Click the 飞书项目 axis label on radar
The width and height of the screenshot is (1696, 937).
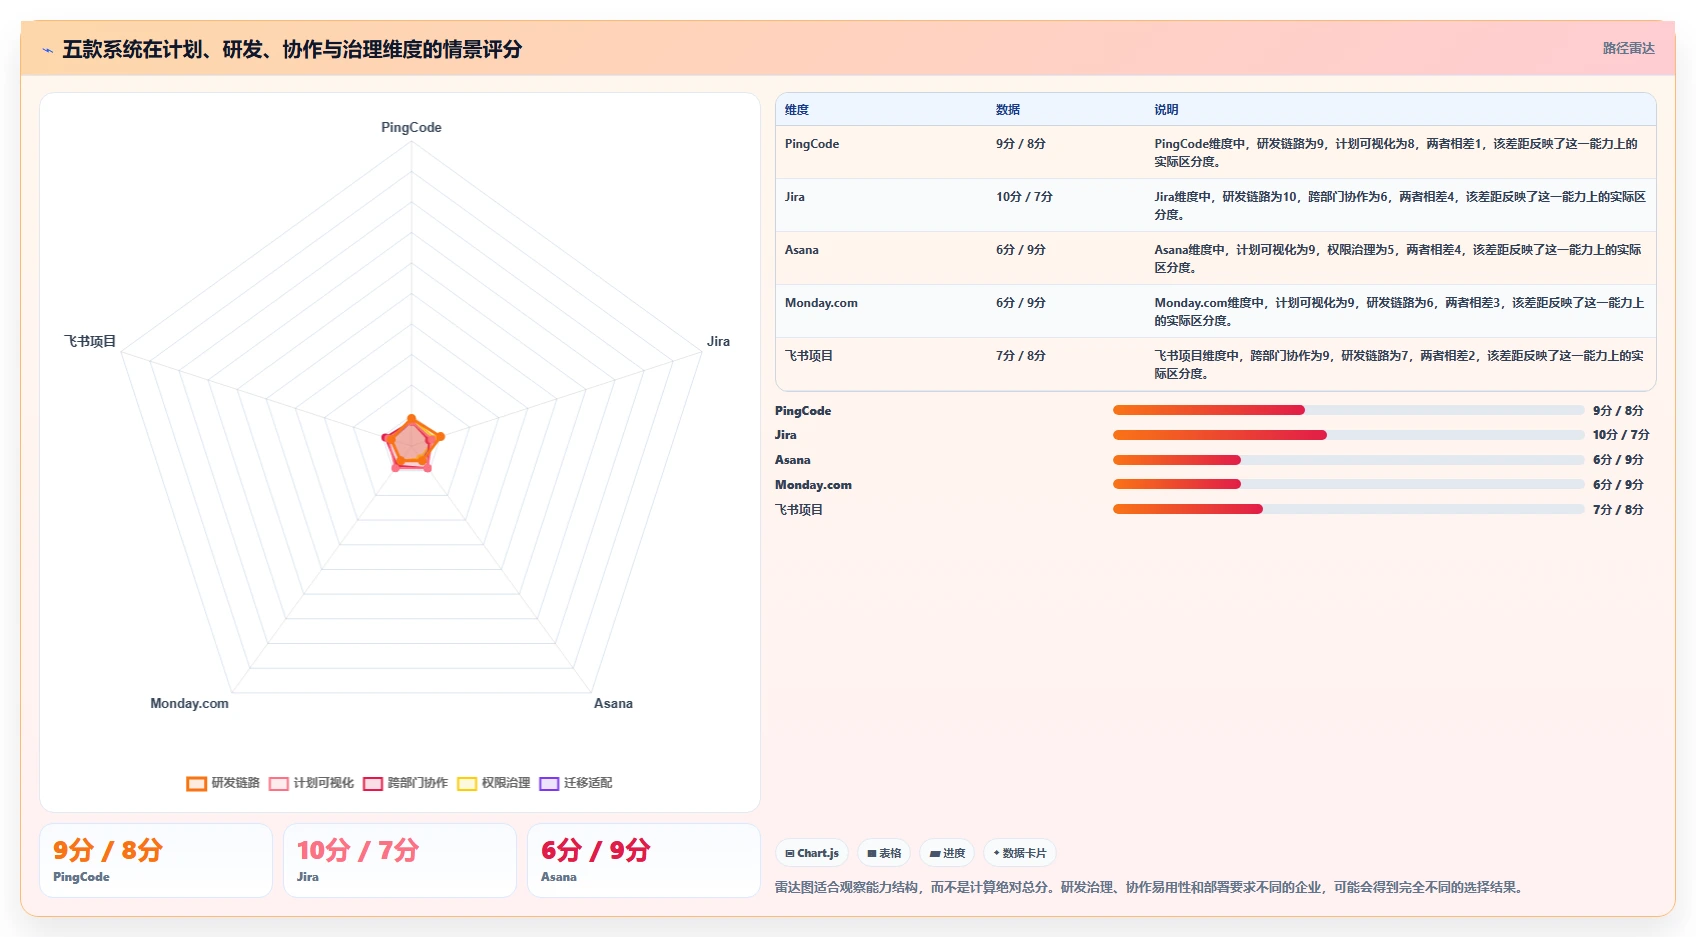click(90, 341)
